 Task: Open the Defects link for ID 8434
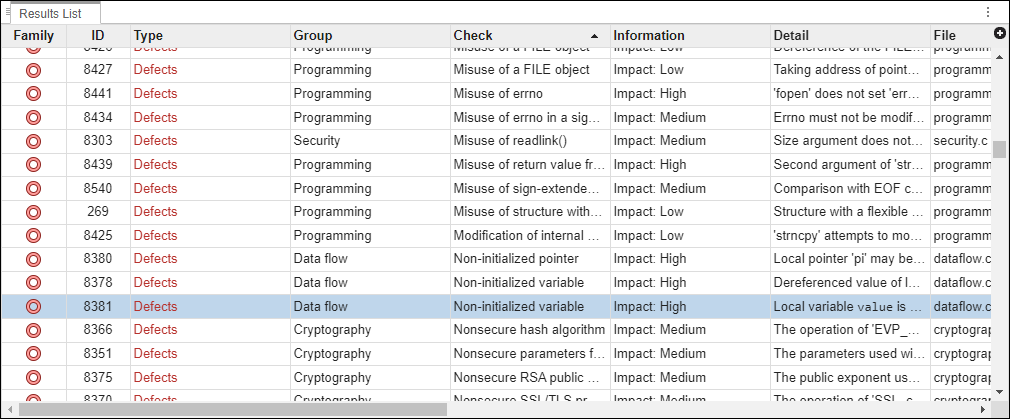coord(155,117)
